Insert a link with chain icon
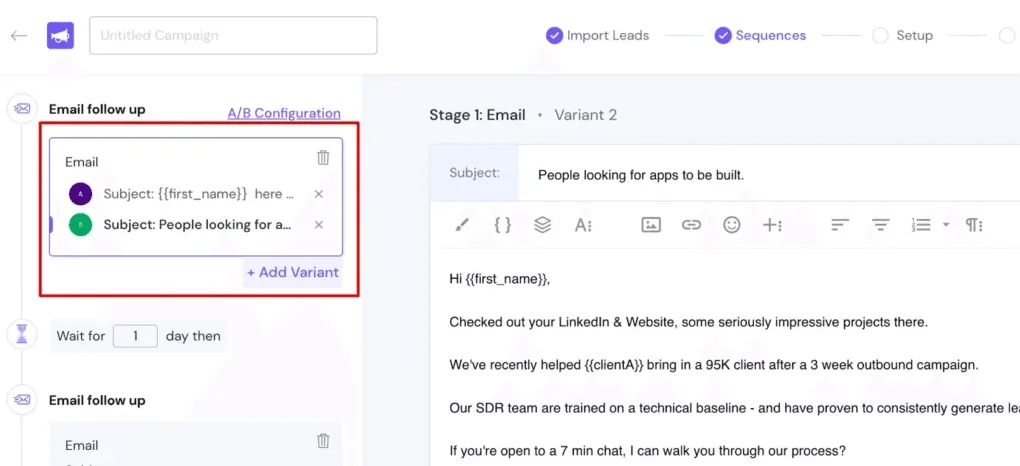Viewport: 1020px width, 466px height. click(x=691, y=225)
